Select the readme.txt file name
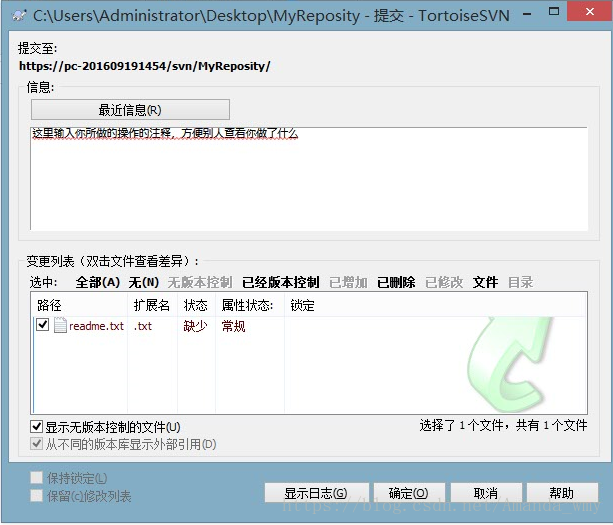The height and width of the screenshot is (525, 613). pyautogui.click(x=97, y=326)
